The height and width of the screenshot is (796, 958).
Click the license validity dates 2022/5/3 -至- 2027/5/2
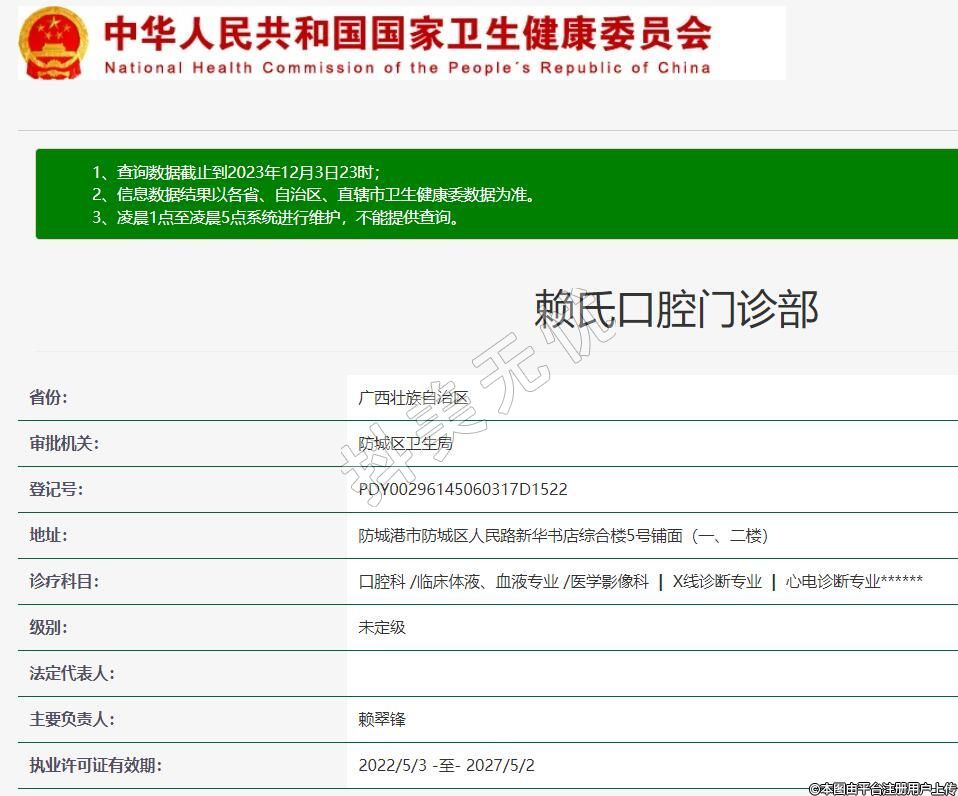coord(446,765)
